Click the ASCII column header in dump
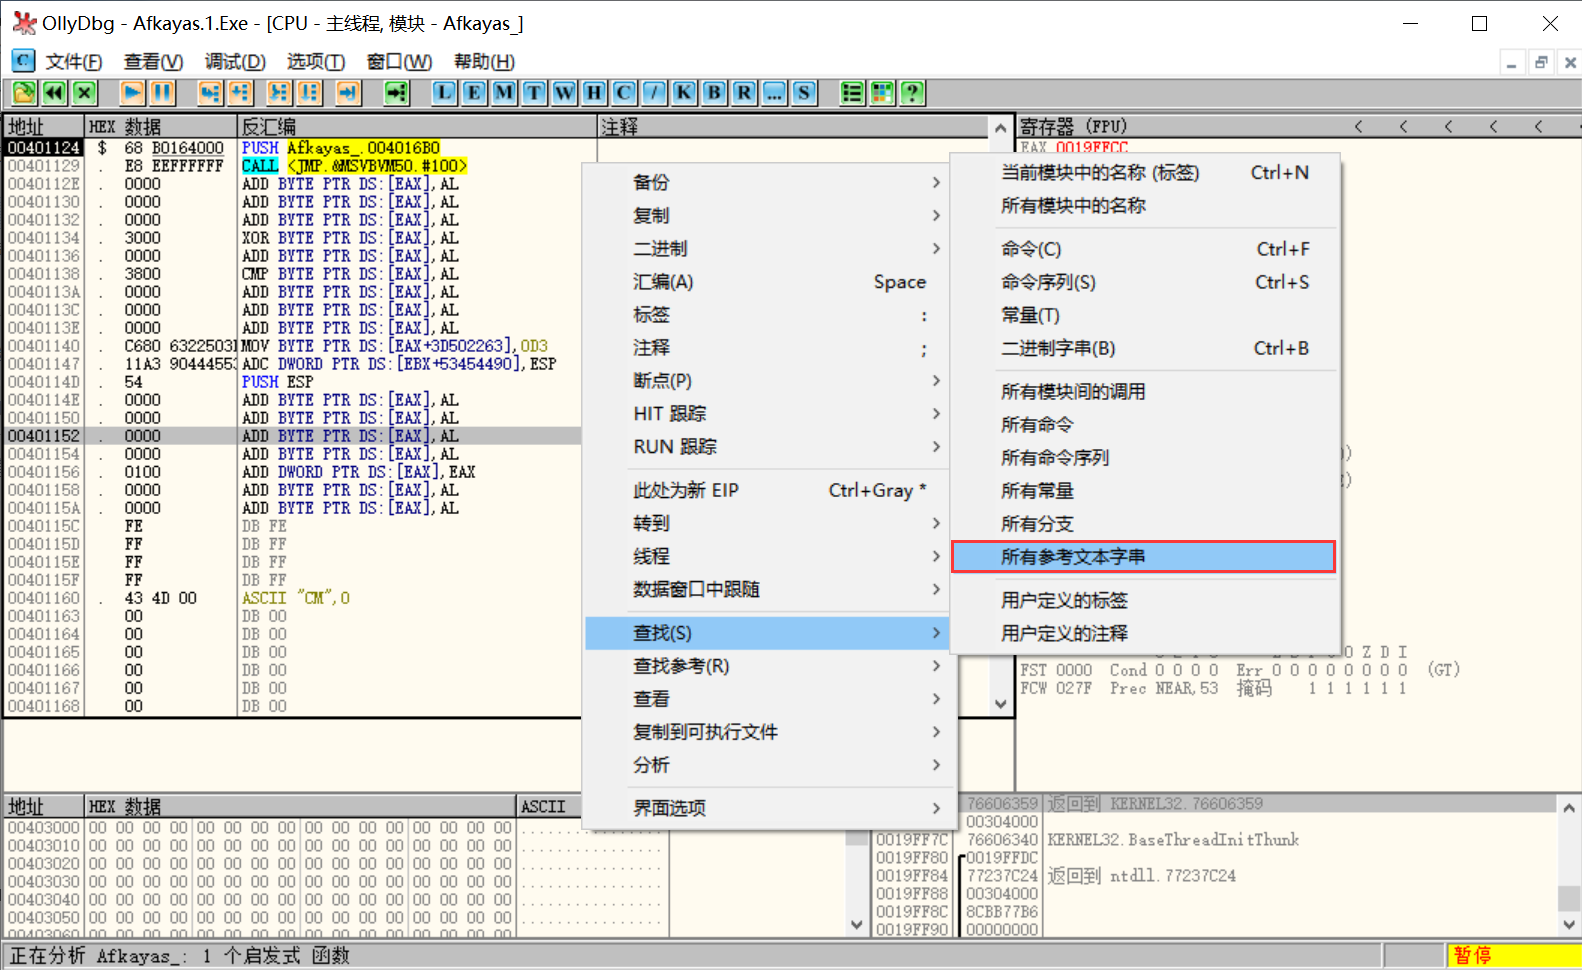 click(548, 807)
